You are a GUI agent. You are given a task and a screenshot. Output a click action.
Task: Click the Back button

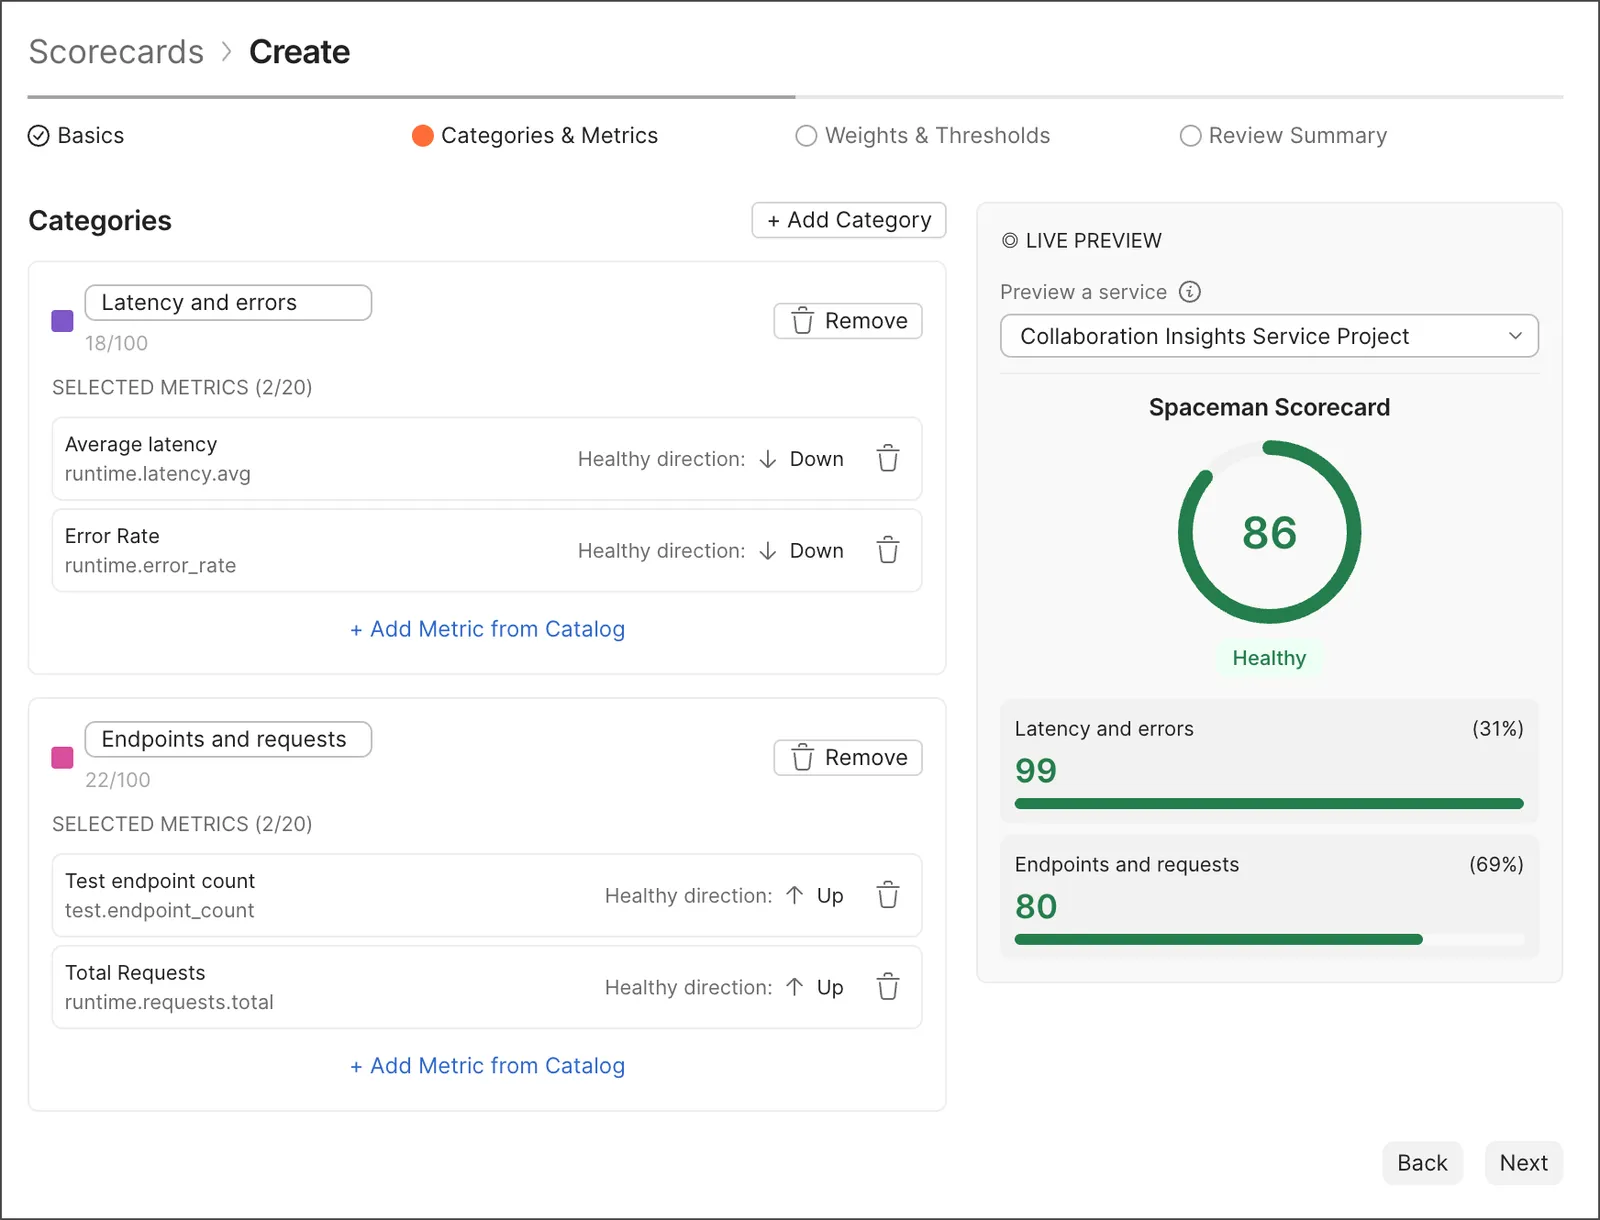(1422, 1163)
